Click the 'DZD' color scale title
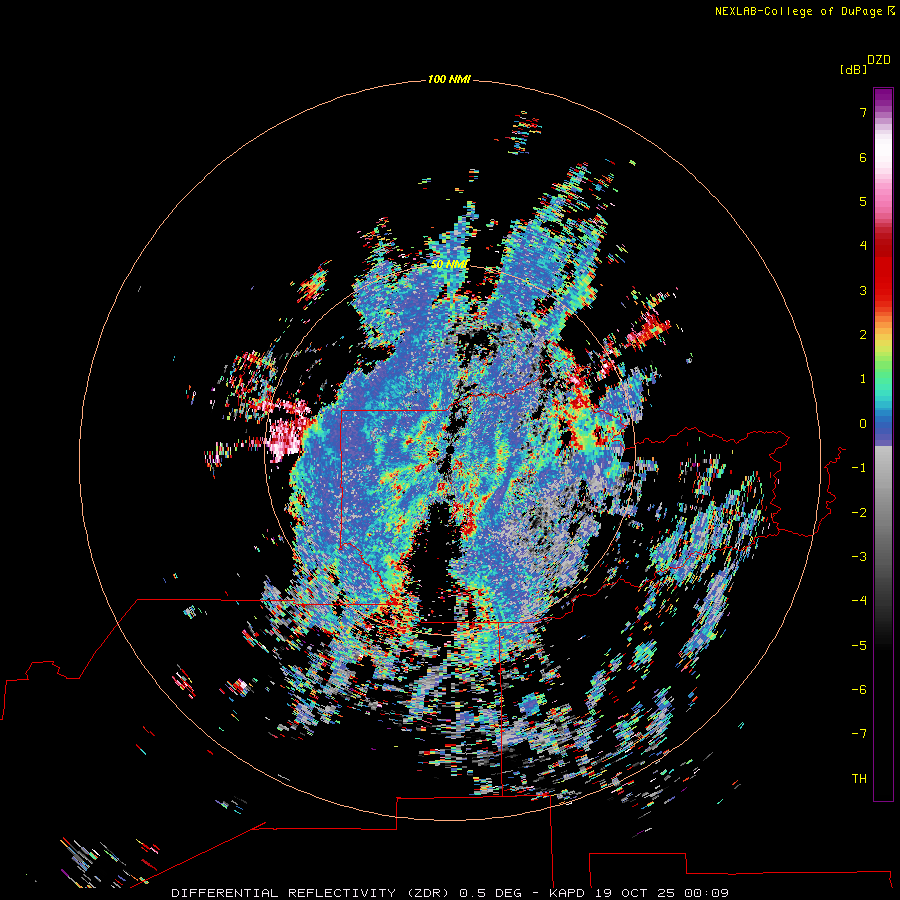The image size is (900, 900). pyautogui.click(x=879, y=60)
